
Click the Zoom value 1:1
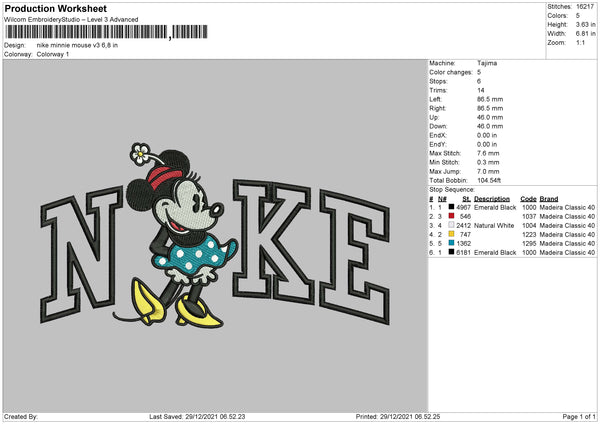click(x=580, y=42)
